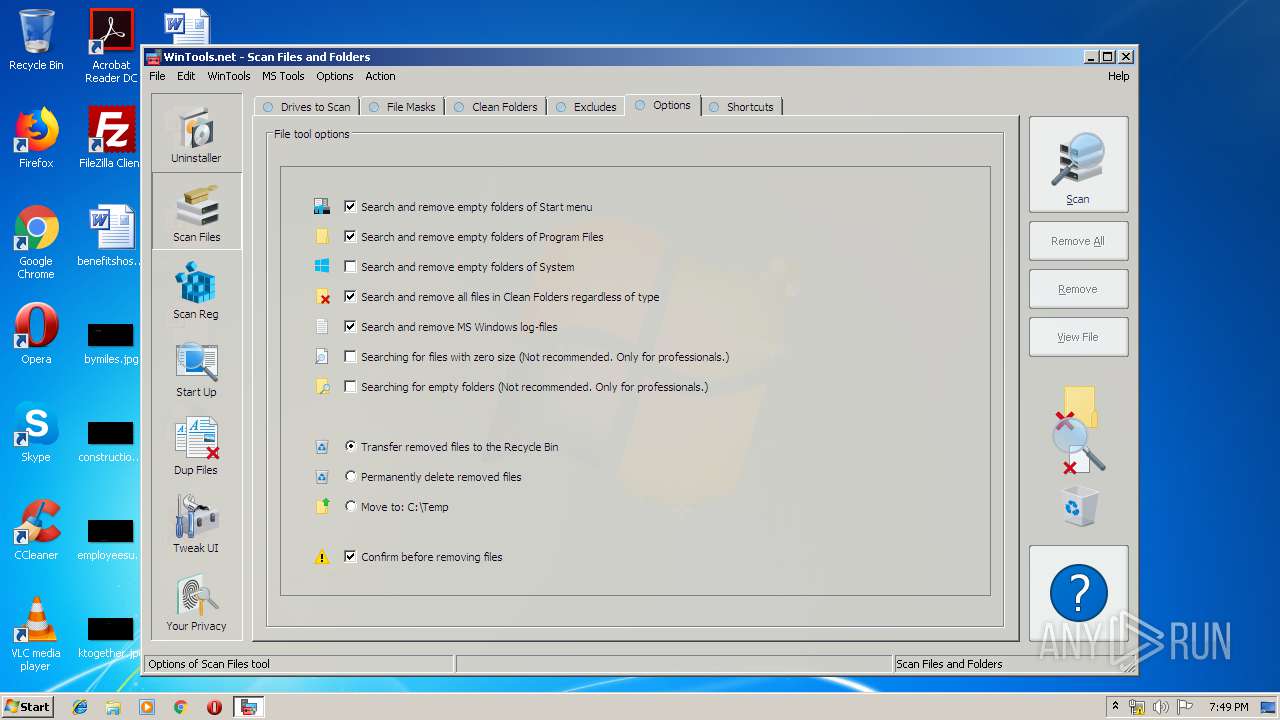Switch to the File Masks tab
Image resolution: width=1280 pixels, height=720 pixels.
[x=401, y=107]
